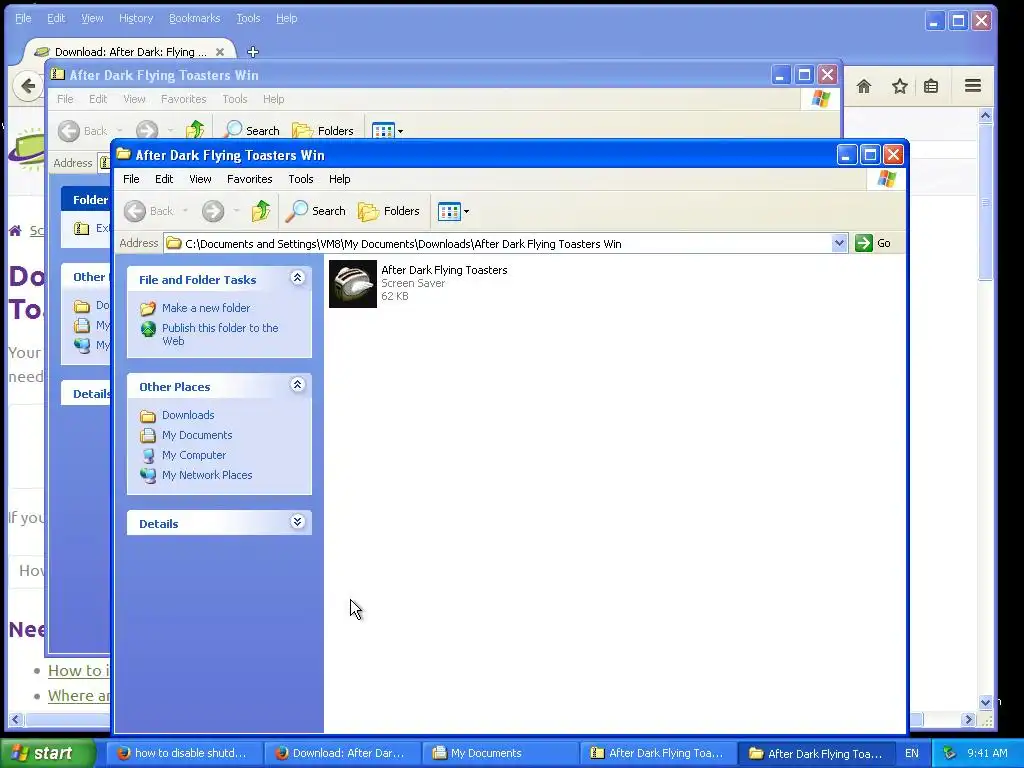
Task: Close the Download: After Dark Firefox tab
Action: (220, 52)
